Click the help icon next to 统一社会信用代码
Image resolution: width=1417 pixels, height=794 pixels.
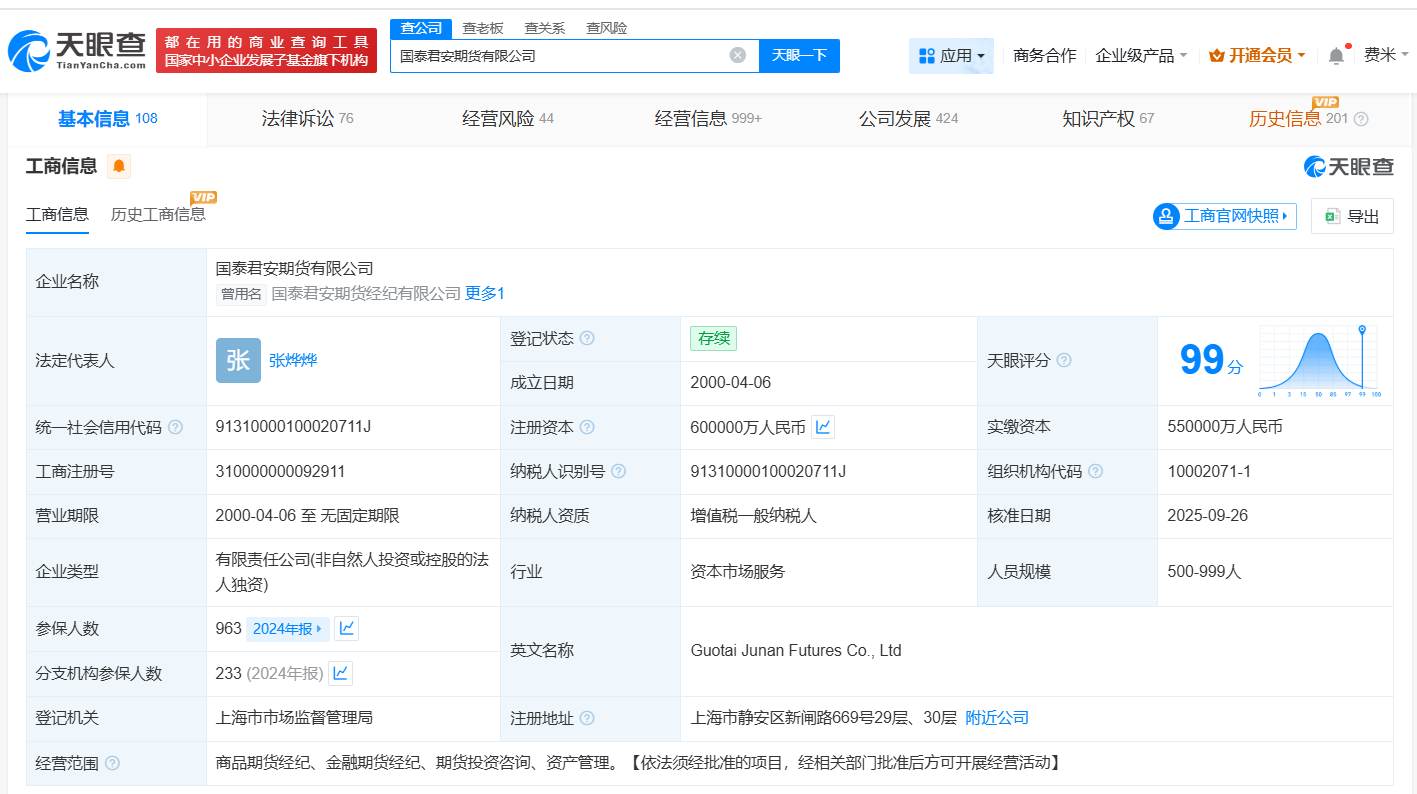point(174,426)
